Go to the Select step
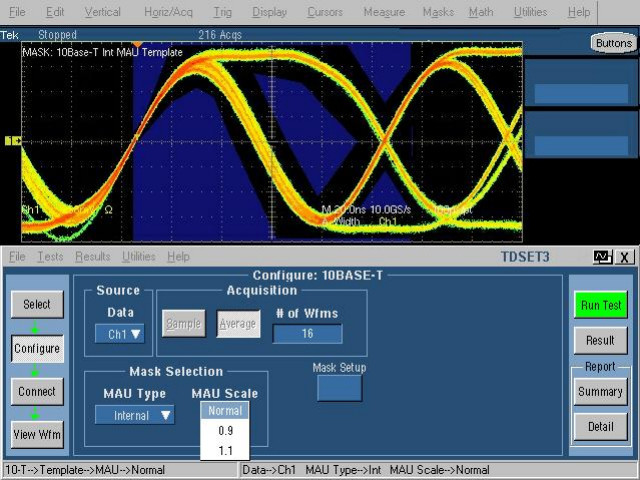Viewport: 640px width, 480px height. (x=37, y=305)
